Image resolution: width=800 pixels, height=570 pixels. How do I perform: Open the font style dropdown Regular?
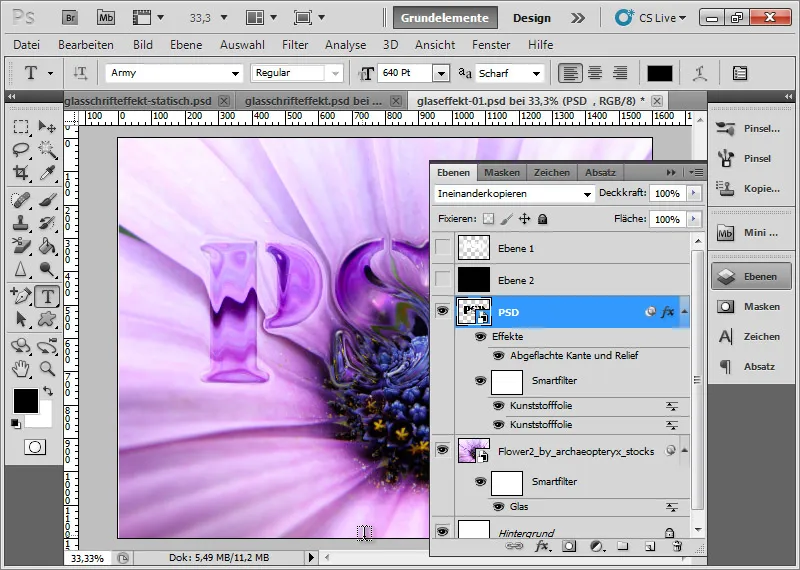click(x=335, y=73)
